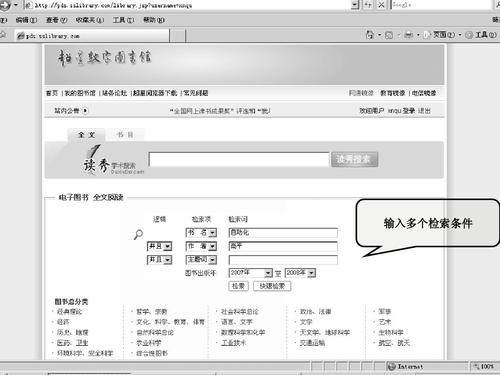The width and height of the screenshot is (500, 375).
Task: Click the refresh icon beside address bar
Action: (368, 5)
